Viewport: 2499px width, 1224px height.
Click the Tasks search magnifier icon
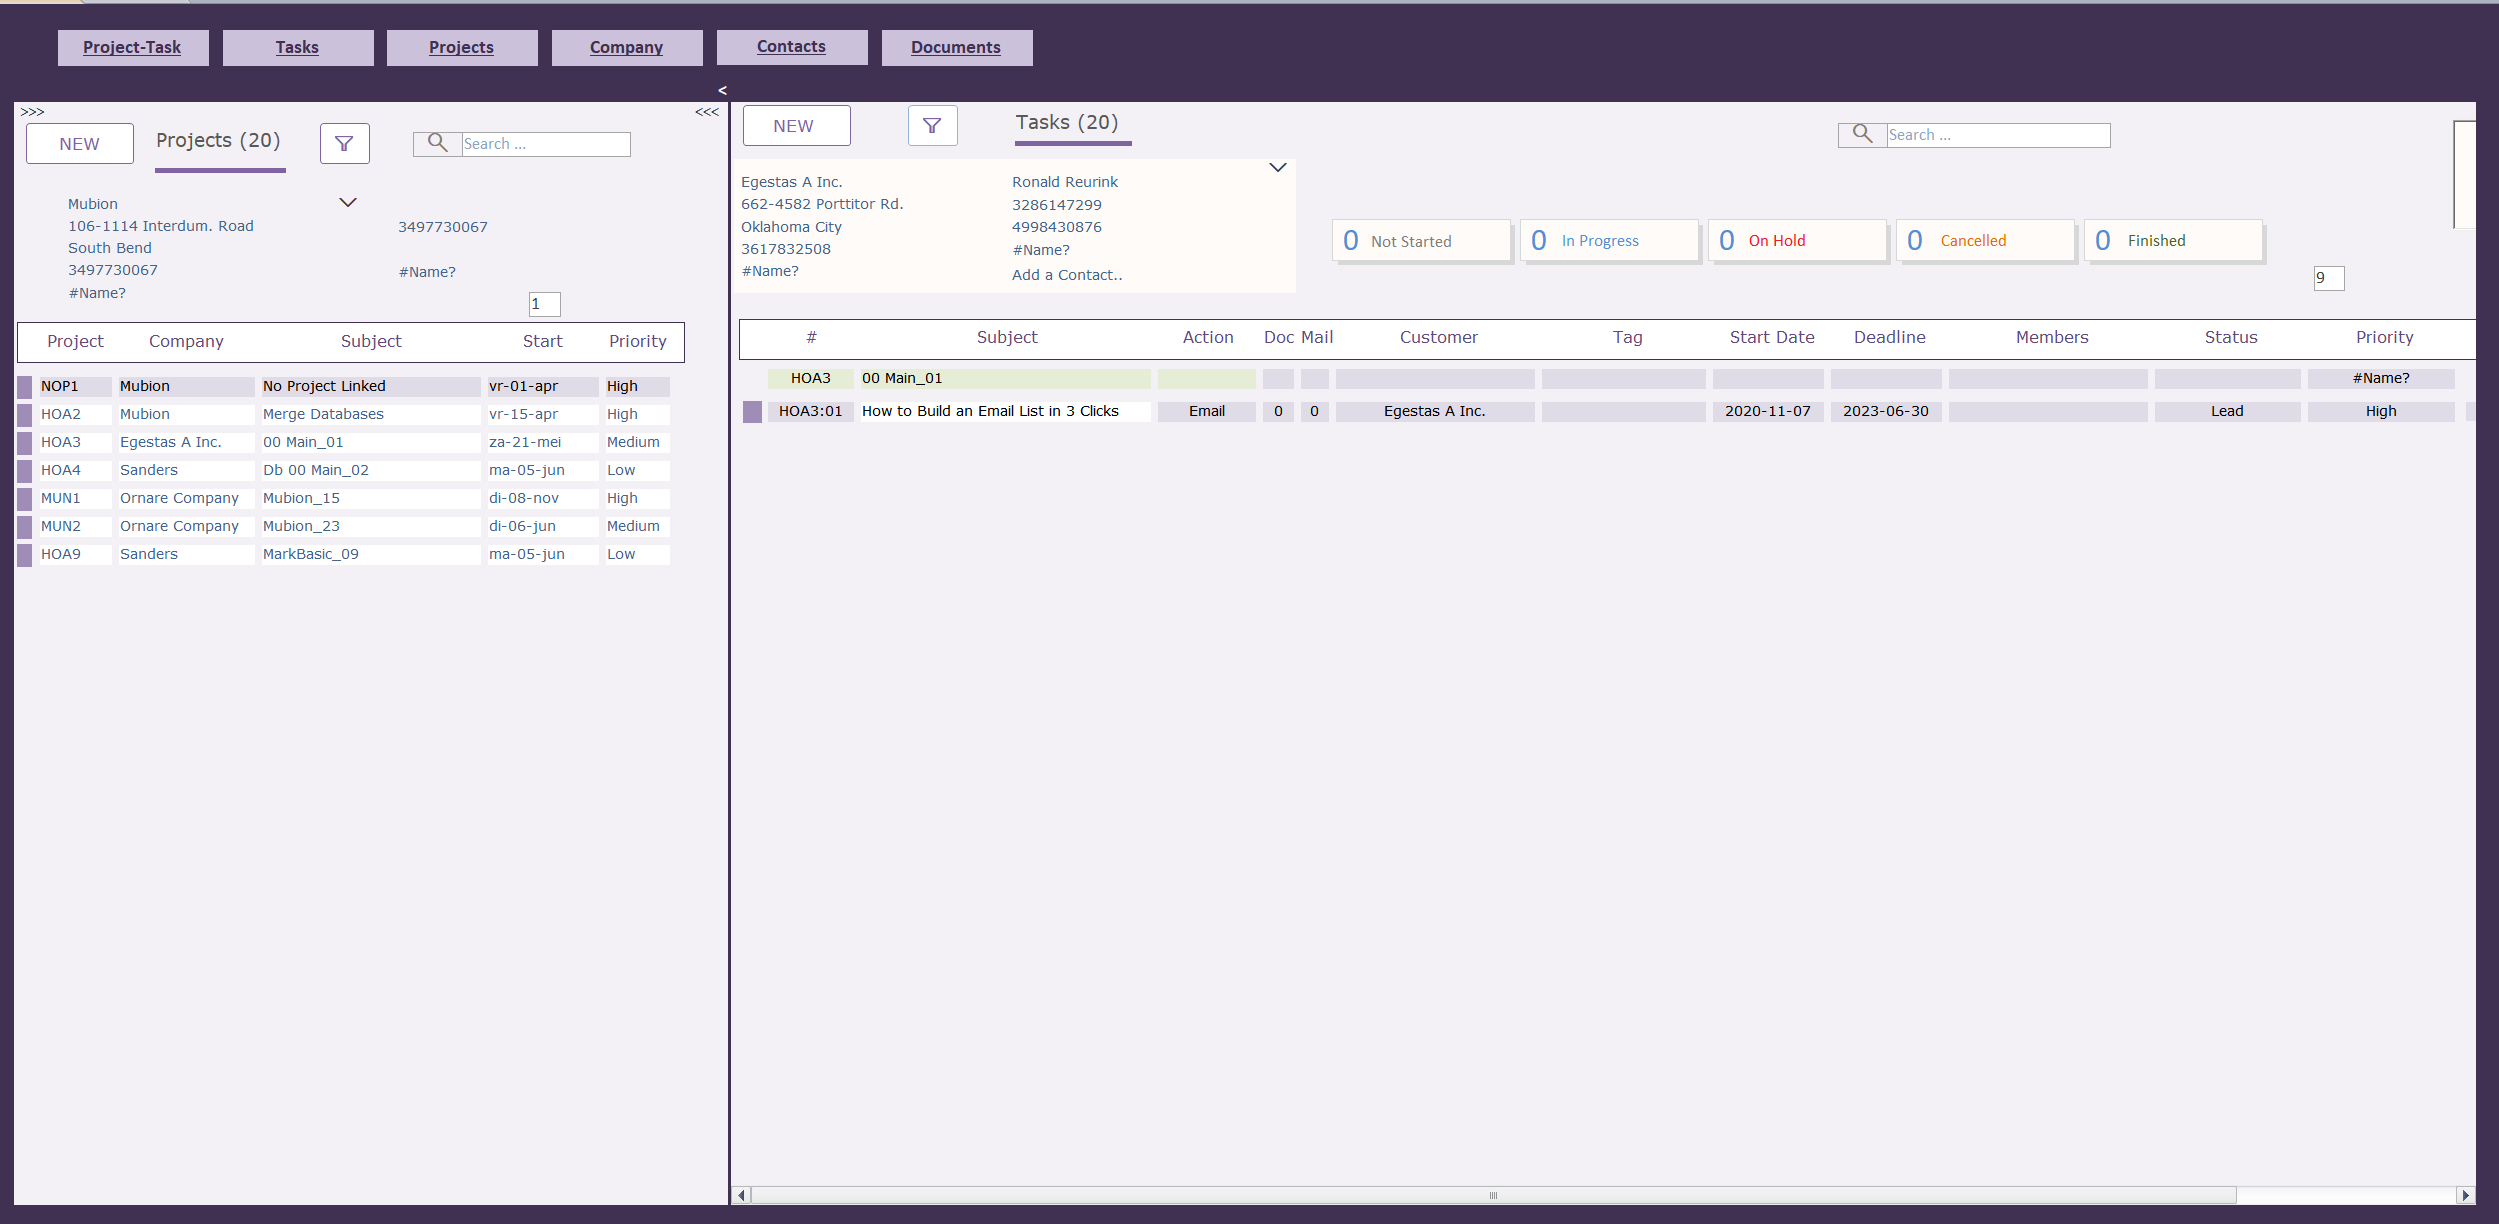click(1862, 134)
